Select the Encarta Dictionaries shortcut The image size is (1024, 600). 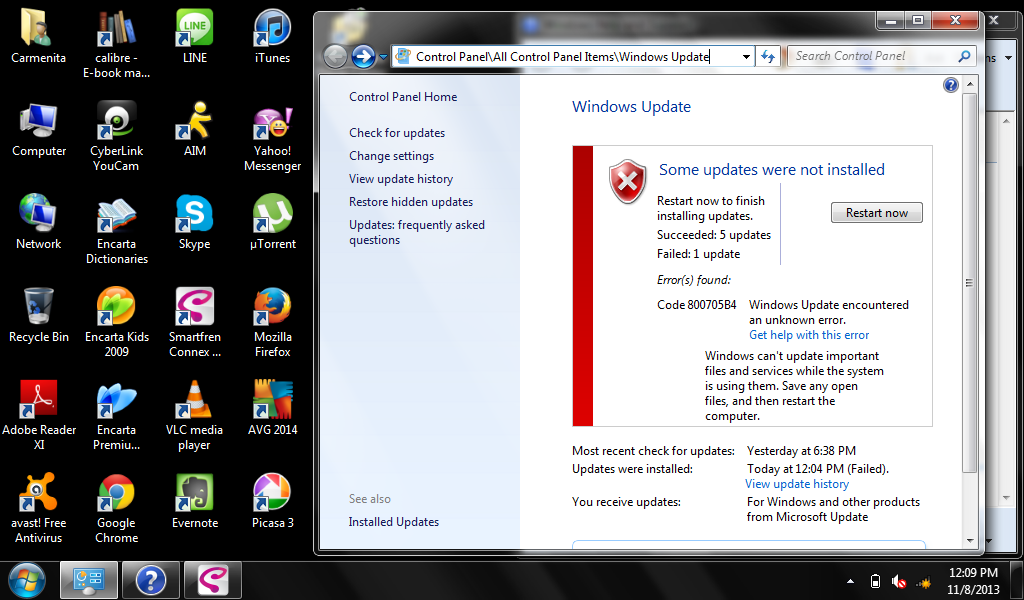click(x=116, y=230)
